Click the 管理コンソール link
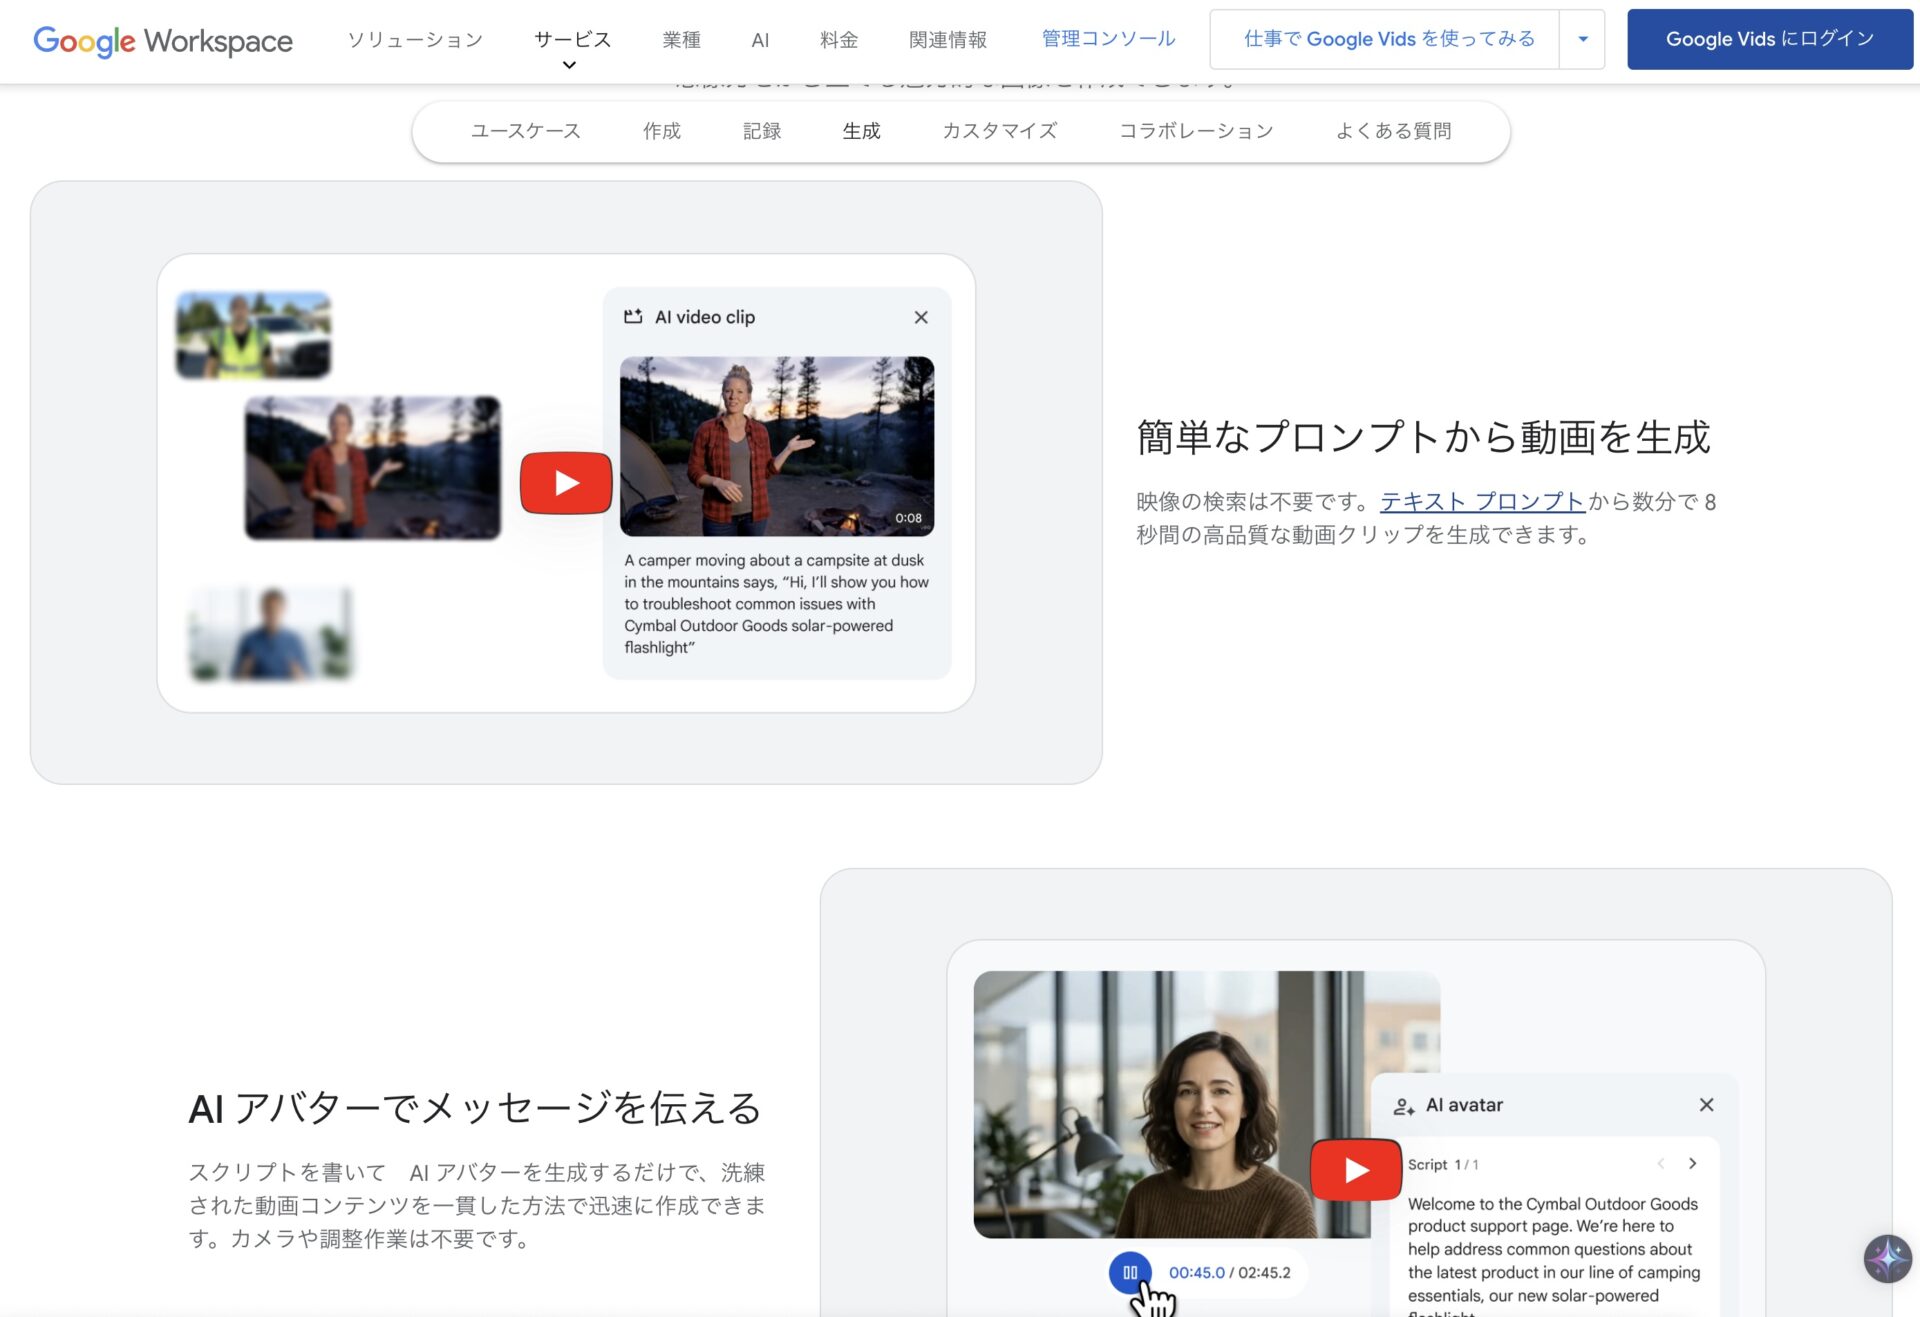 pyautogui.click(x=1108, y=39)
